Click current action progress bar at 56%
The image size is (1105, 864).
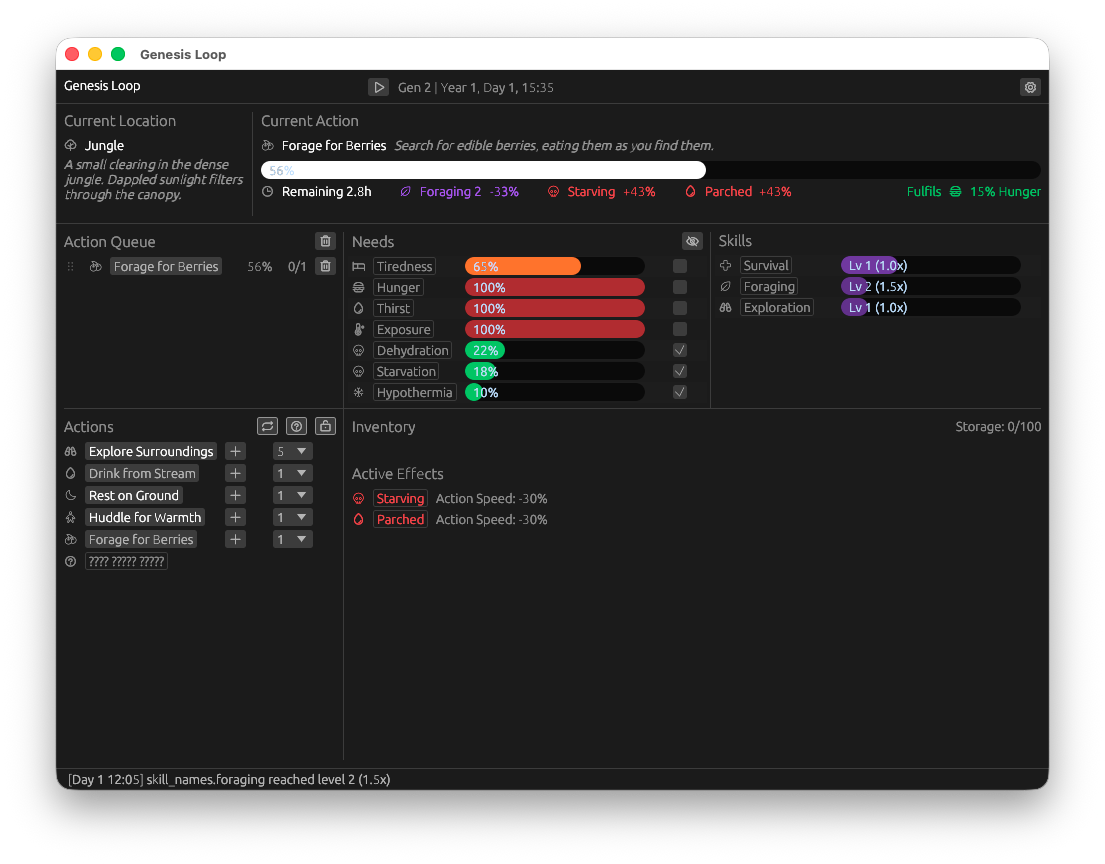click(650, 170)
